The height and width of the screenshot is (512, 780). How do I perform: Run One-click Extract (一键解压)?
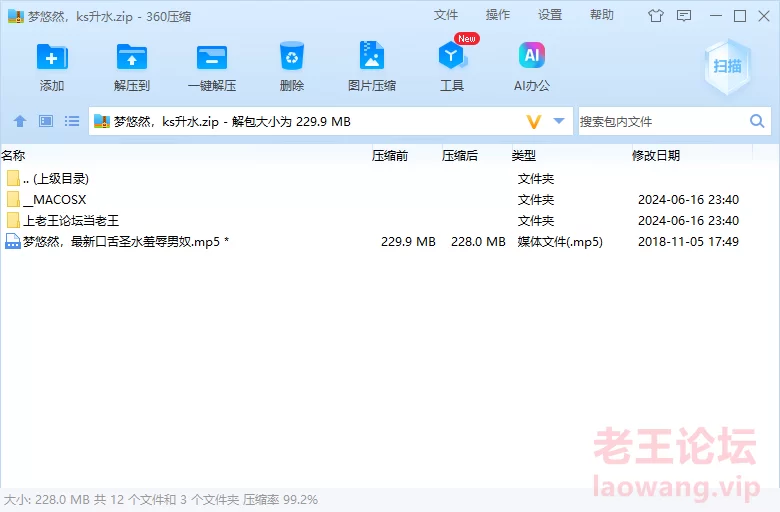pos(212,57)
